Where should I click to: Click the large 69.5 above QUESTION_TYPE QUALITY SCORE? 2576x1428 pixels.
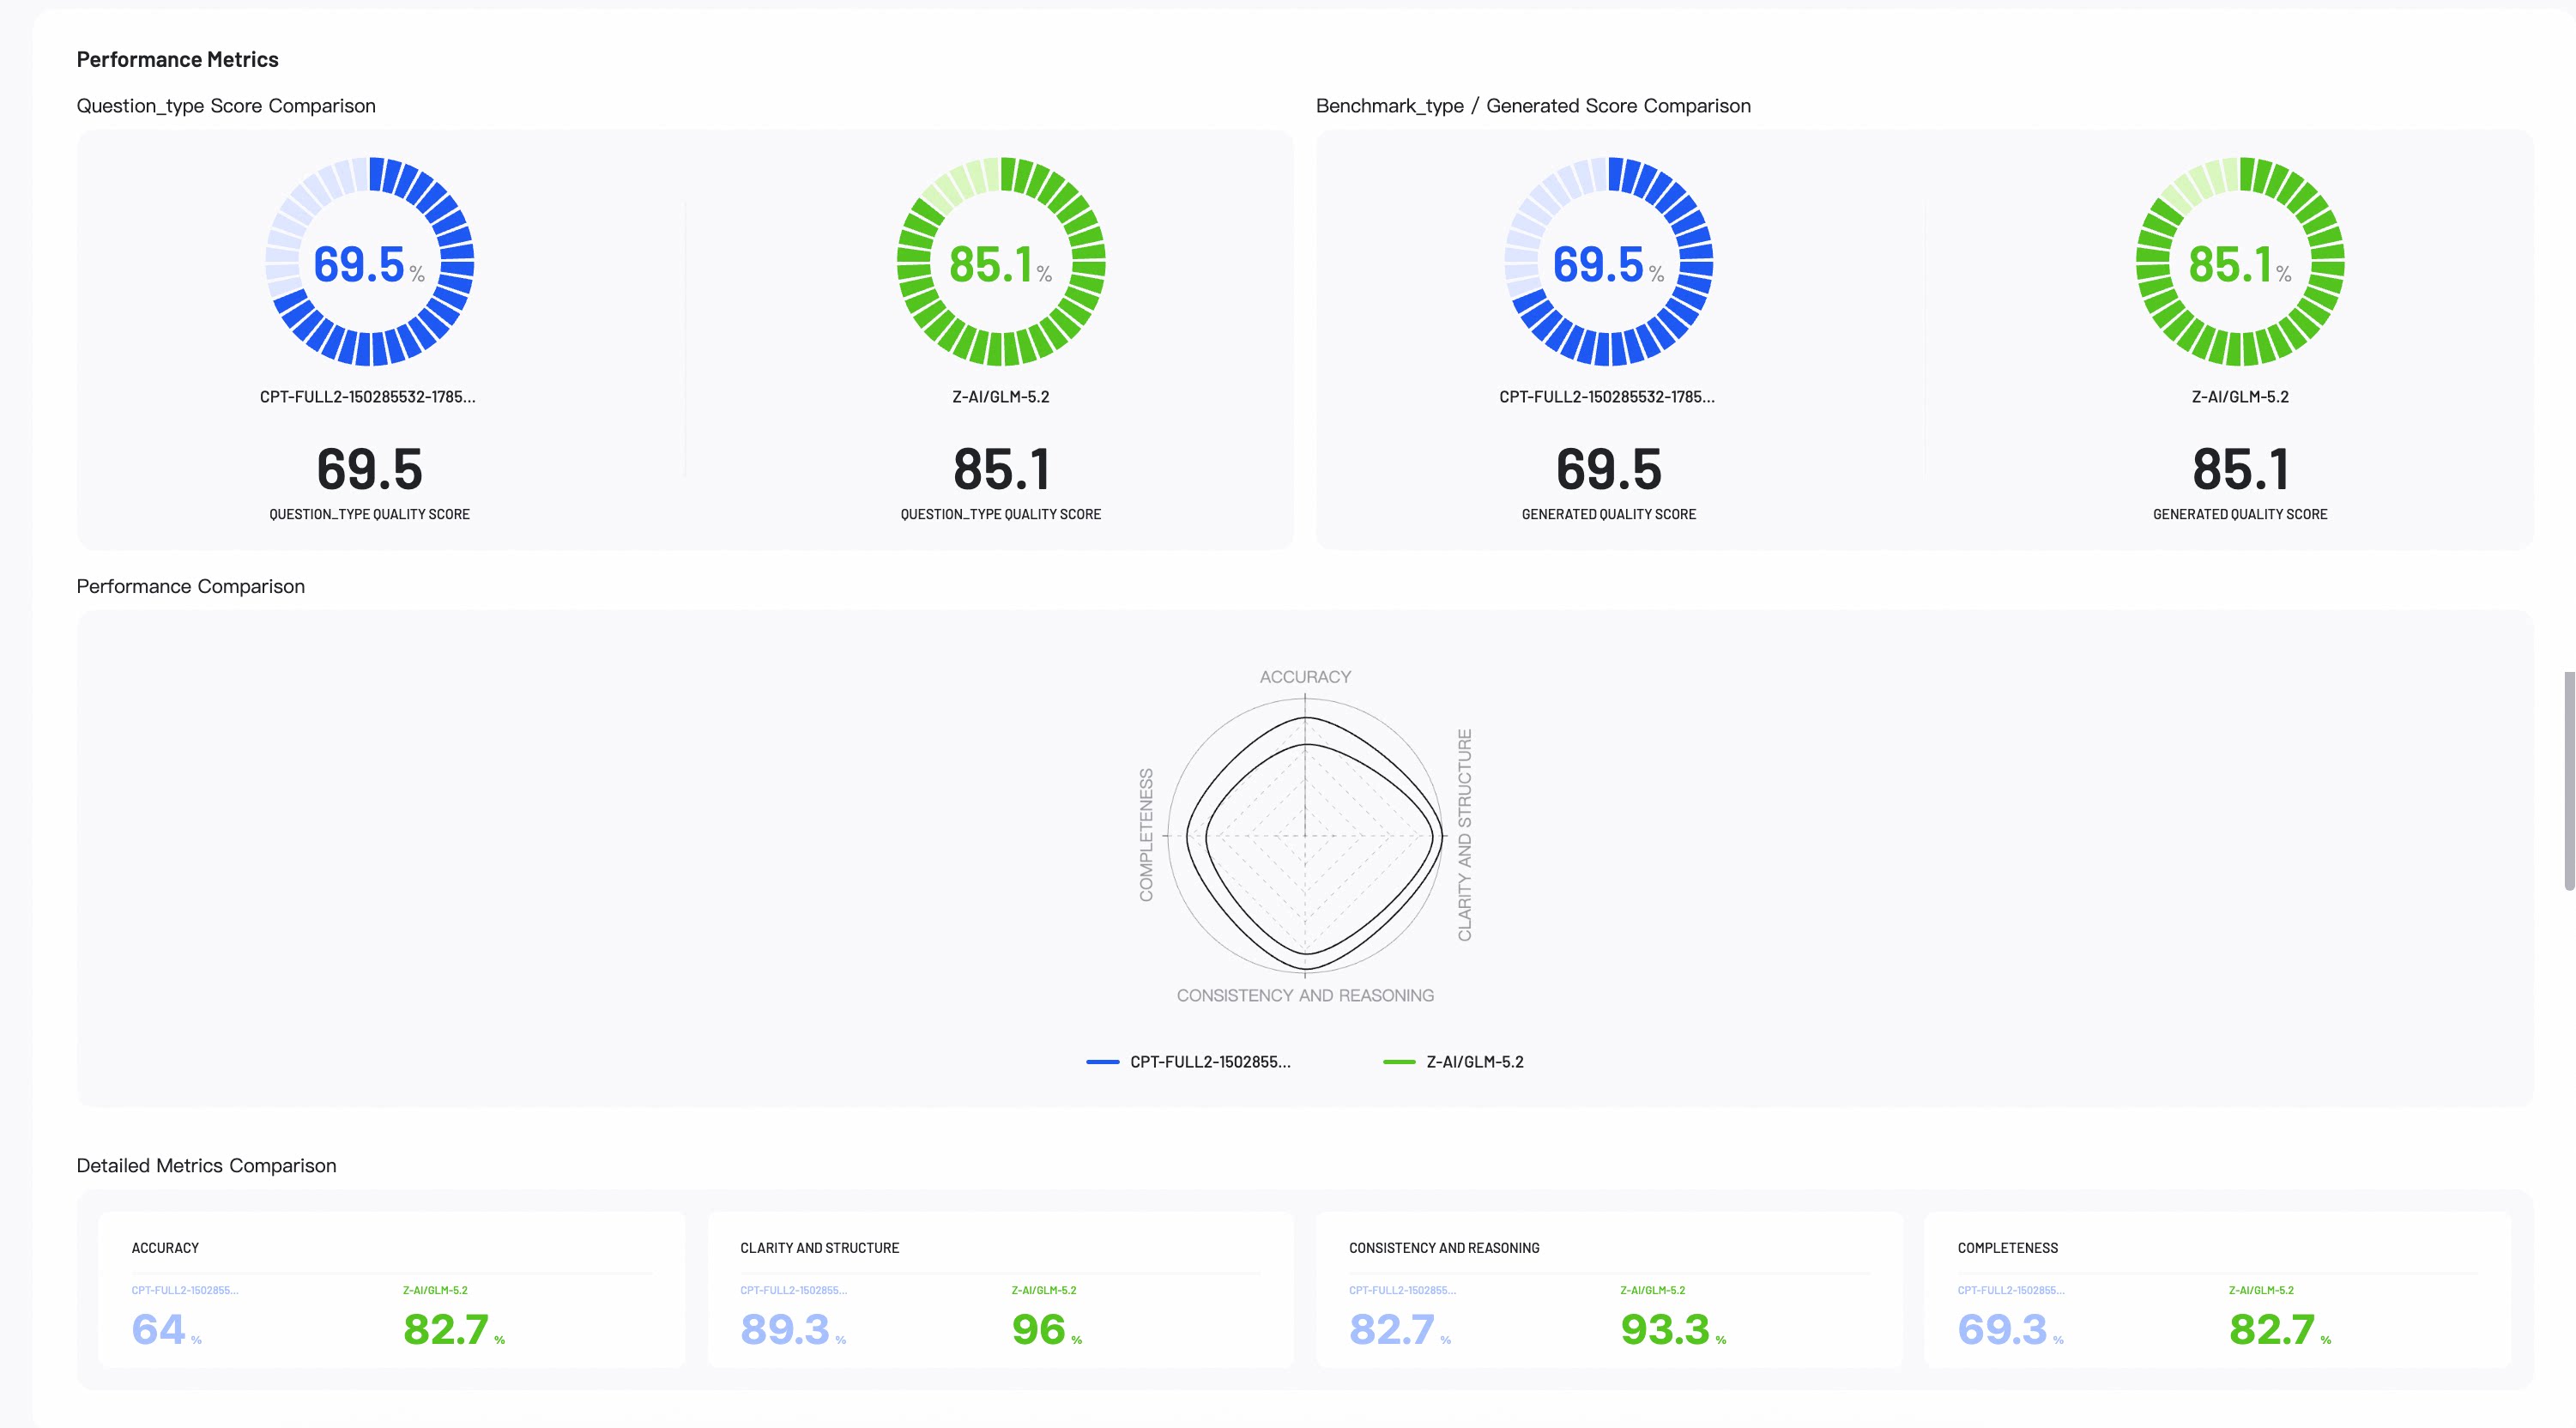(369, 470)
